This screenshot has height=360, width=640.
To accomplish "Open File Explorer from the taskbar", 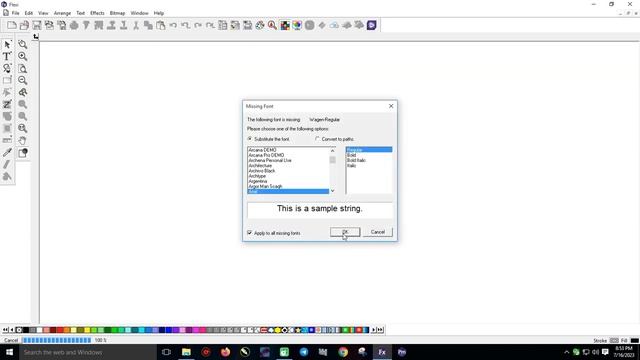I will pos(186,352).
